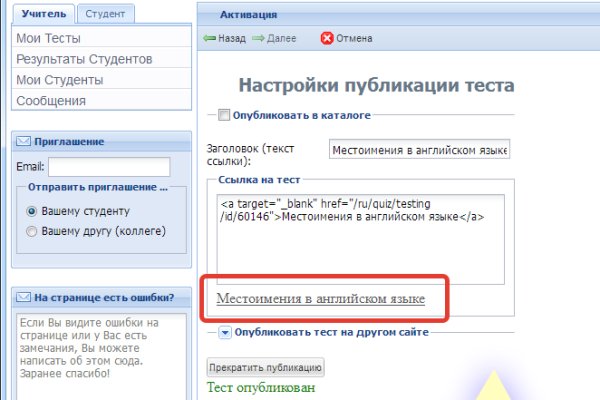The image size is (600, 400).
Task: Open Сообщения in the sidebar
Action: pos(51,101)
